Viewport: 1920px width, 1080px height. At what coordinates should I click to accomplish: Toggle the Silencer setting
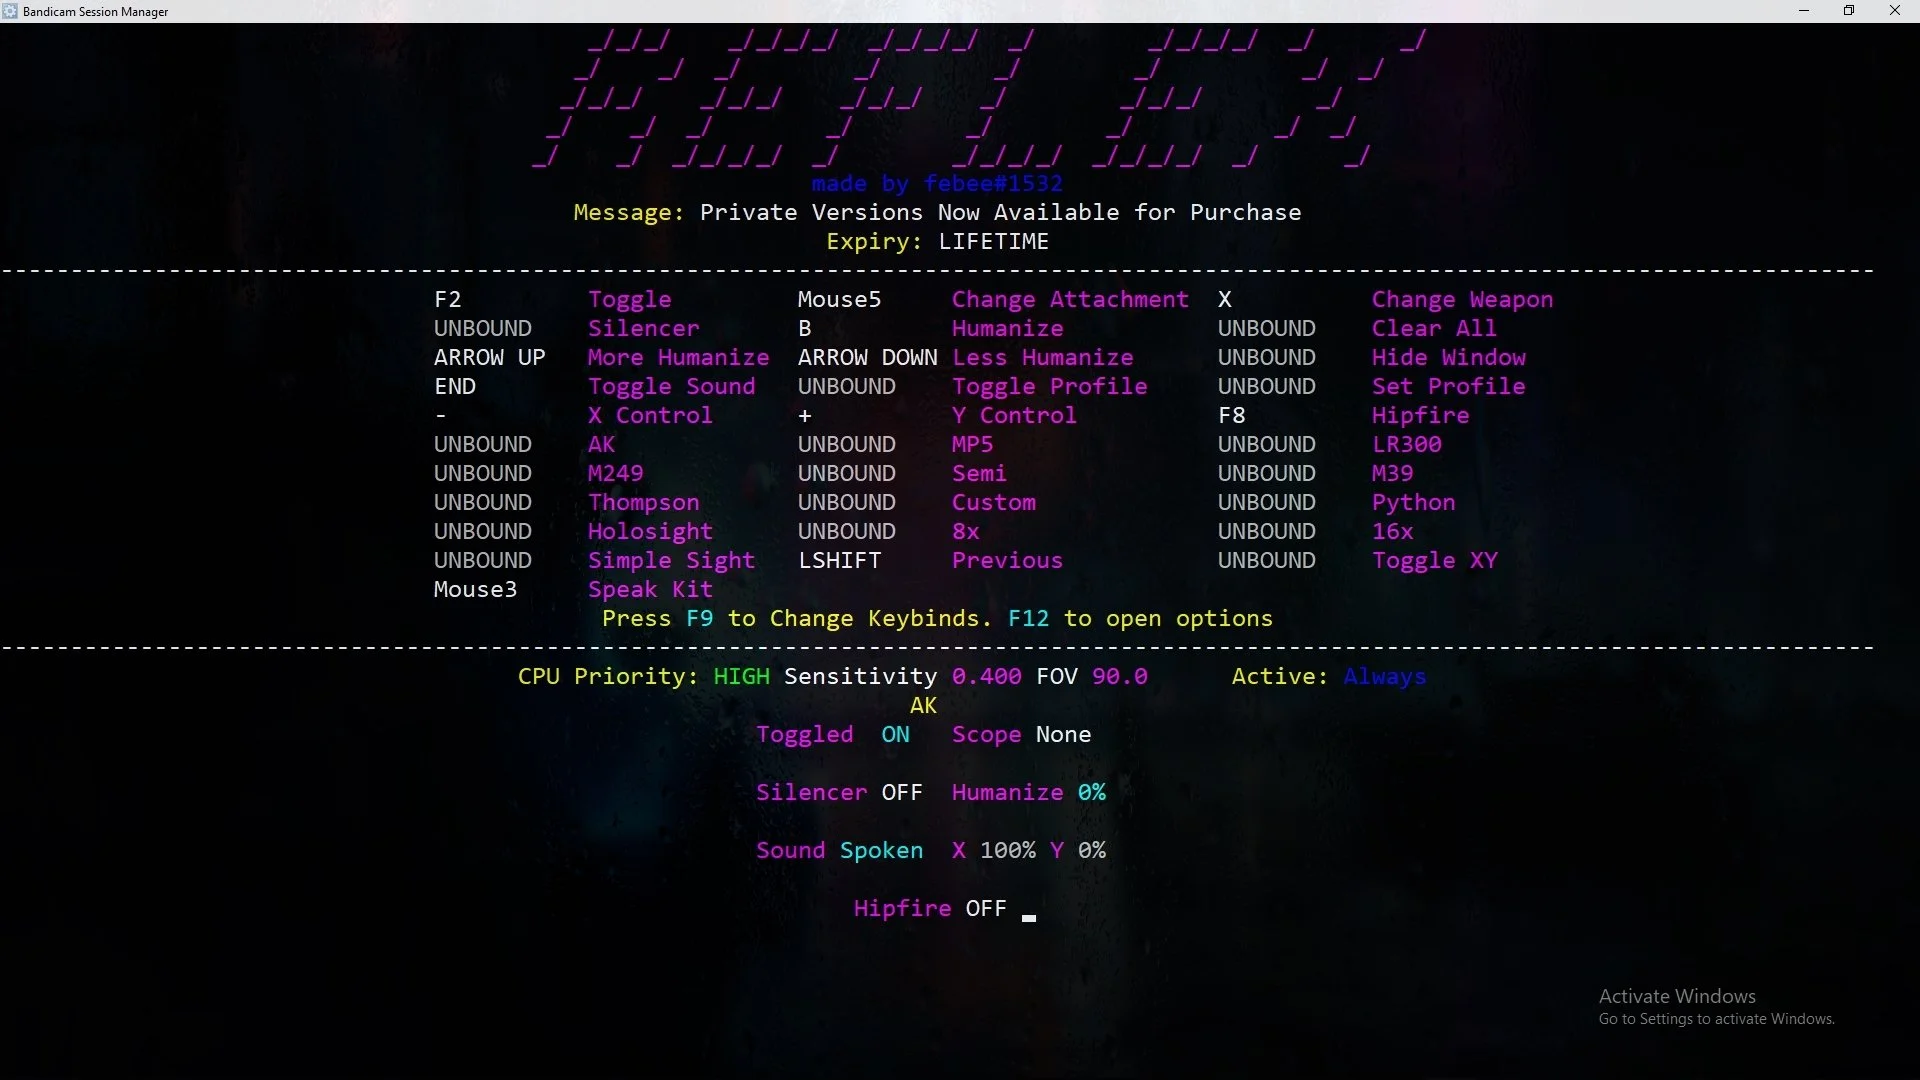(x=643, y=328)
